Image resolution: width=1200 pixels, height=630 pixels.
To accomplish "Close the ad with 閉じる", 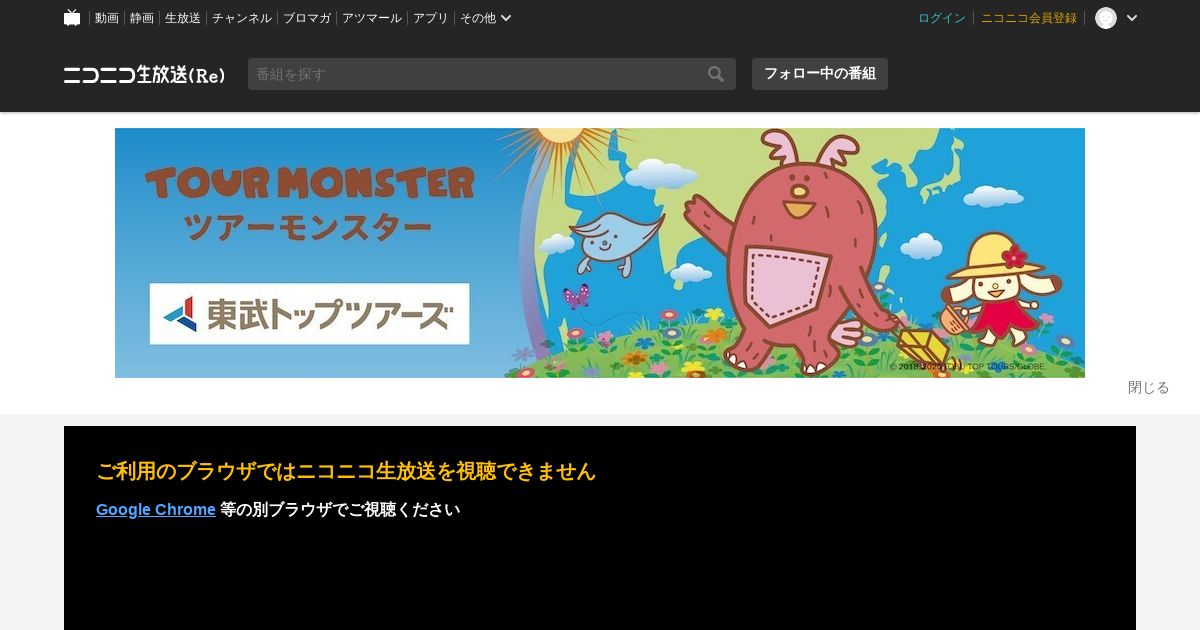I will tap(1148, 388).
